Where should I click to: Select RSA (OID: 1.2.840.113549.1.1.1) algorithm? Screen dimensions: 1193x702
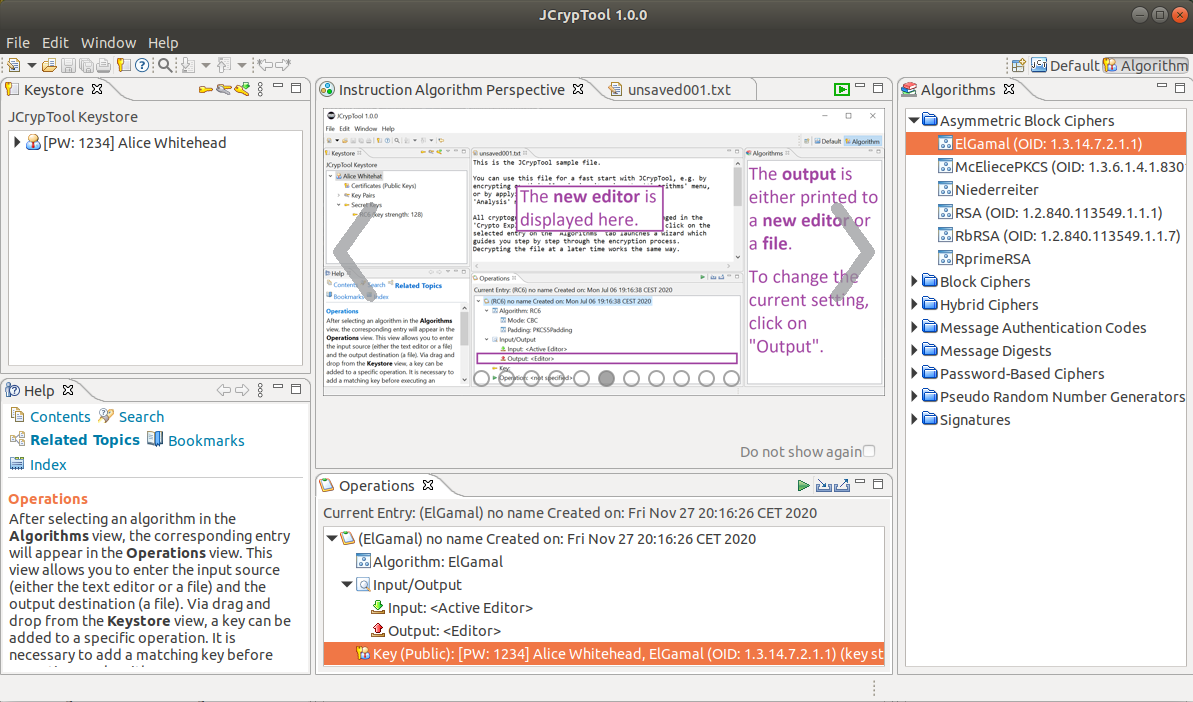tap(1058, 213)
